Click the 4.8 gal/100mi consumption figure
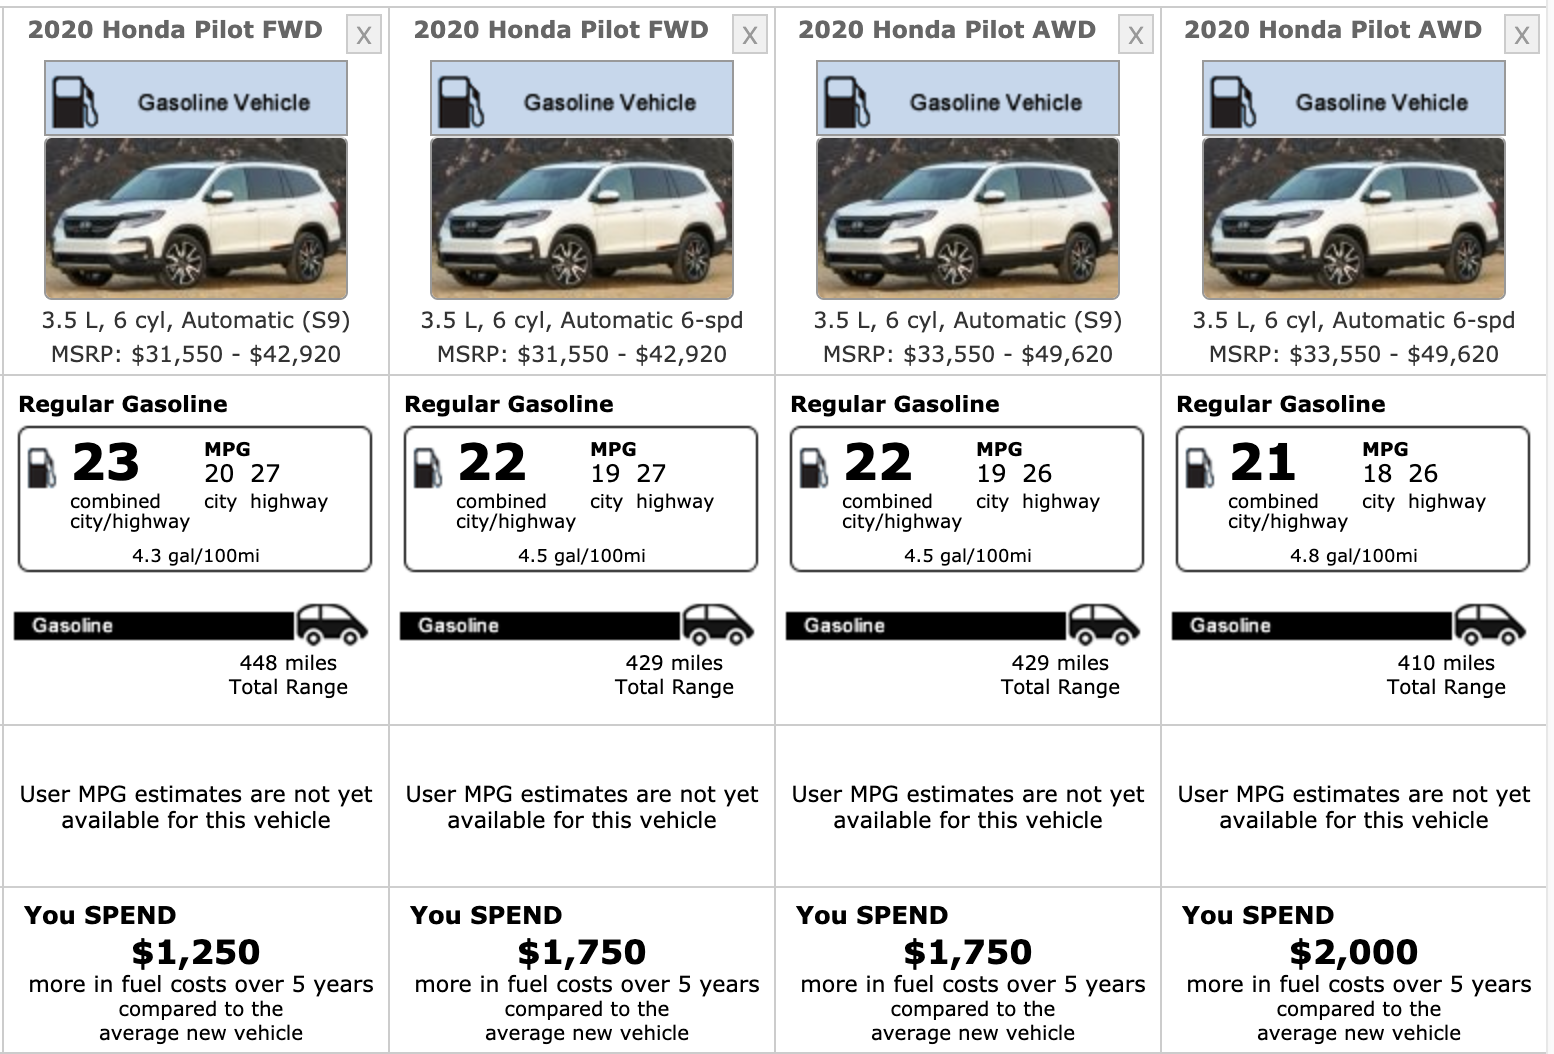1554x1054 pixels. point(1353,556)
